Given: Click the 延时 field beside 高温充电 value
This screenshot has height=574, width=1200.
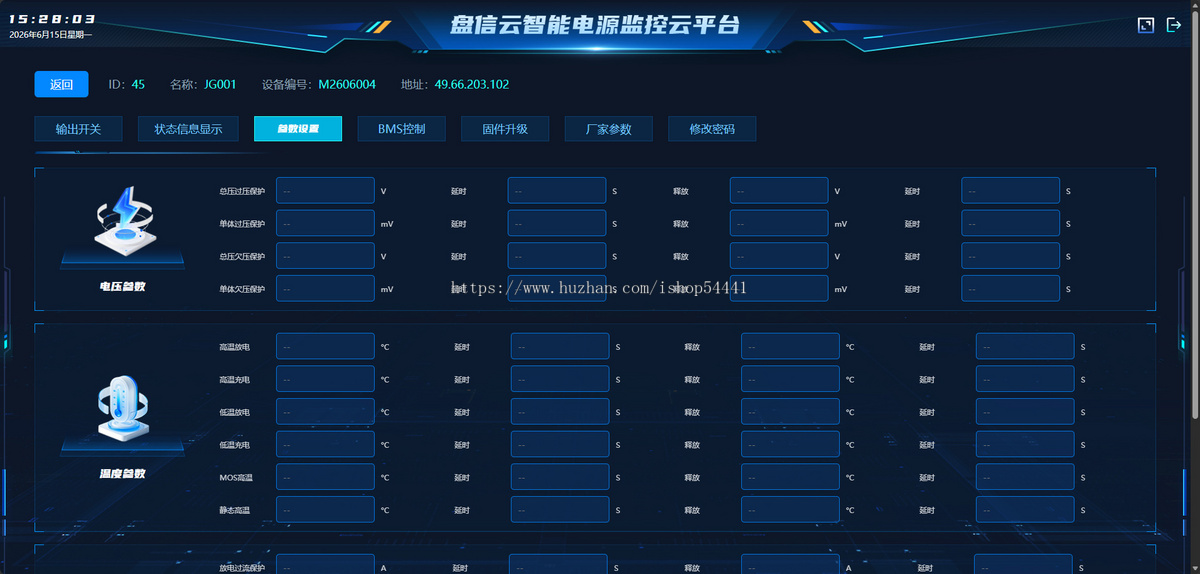Looking at the screenshot, I should click(x=560, y=379).
